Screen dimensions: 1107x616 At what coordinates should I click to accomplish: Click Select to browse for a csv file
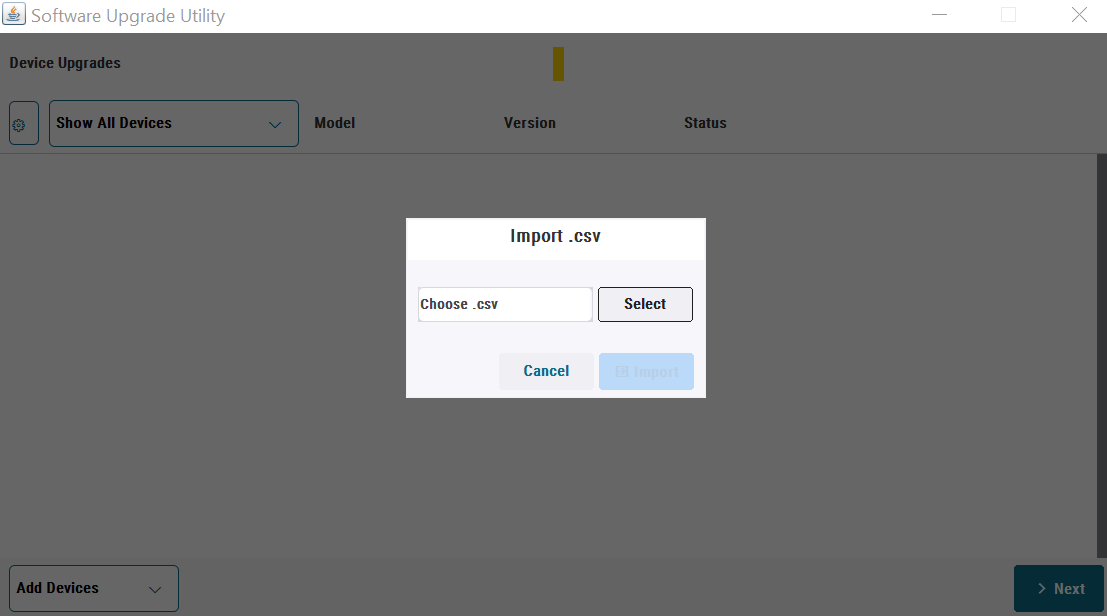click(645, 304)
